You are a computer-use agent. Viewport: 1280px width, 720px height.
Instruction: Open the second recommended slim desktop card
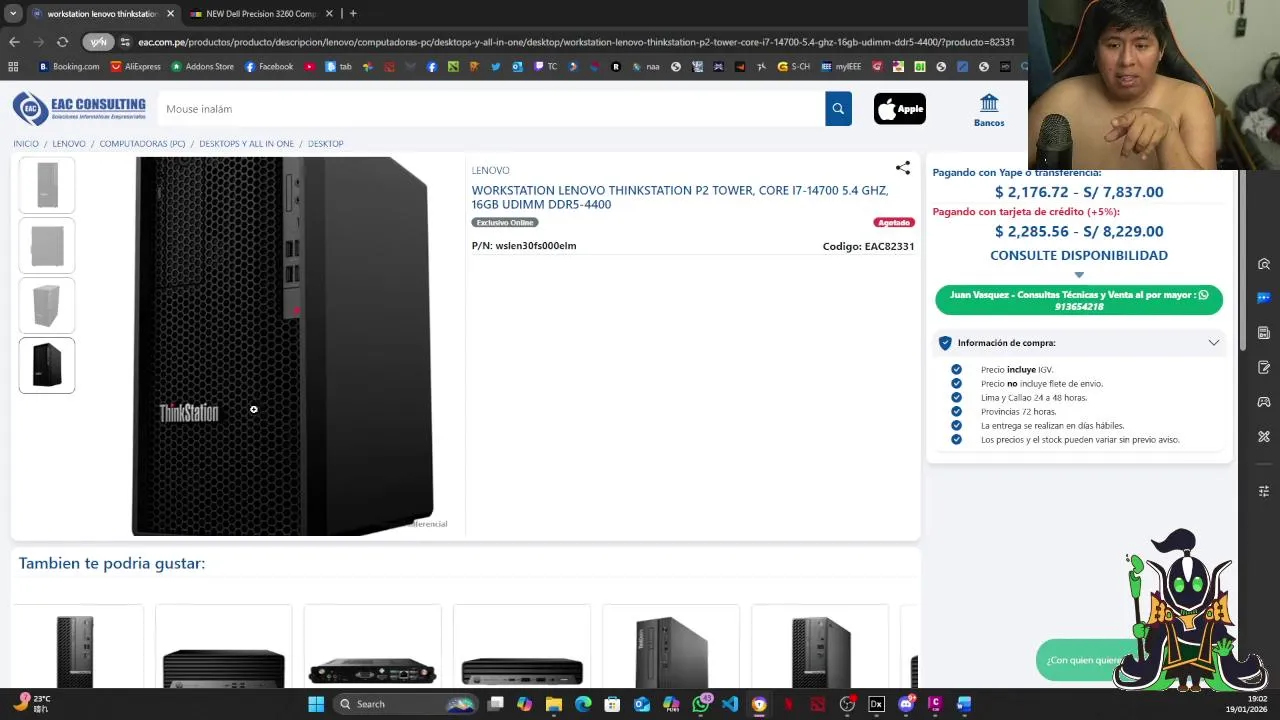(x=224, y=648)
